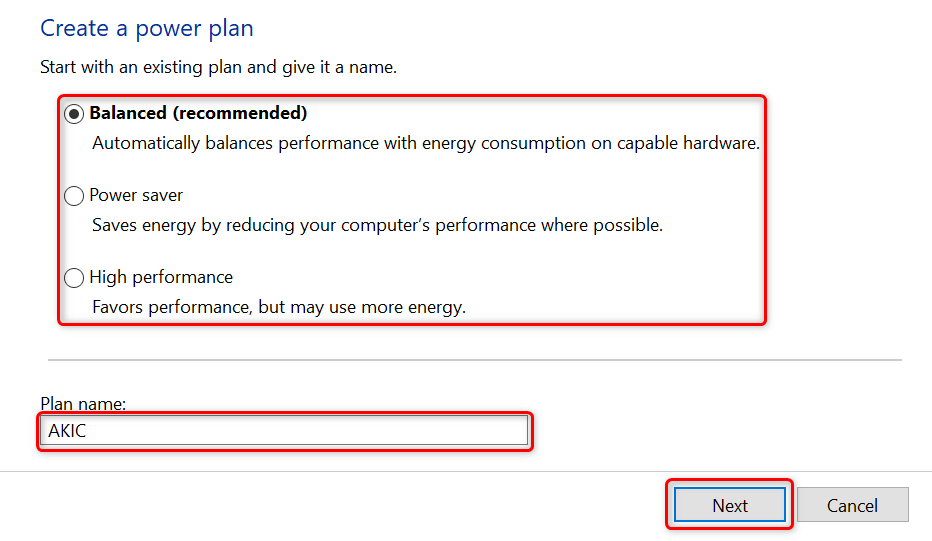Enable the High performance radio button

coord(74,278)
